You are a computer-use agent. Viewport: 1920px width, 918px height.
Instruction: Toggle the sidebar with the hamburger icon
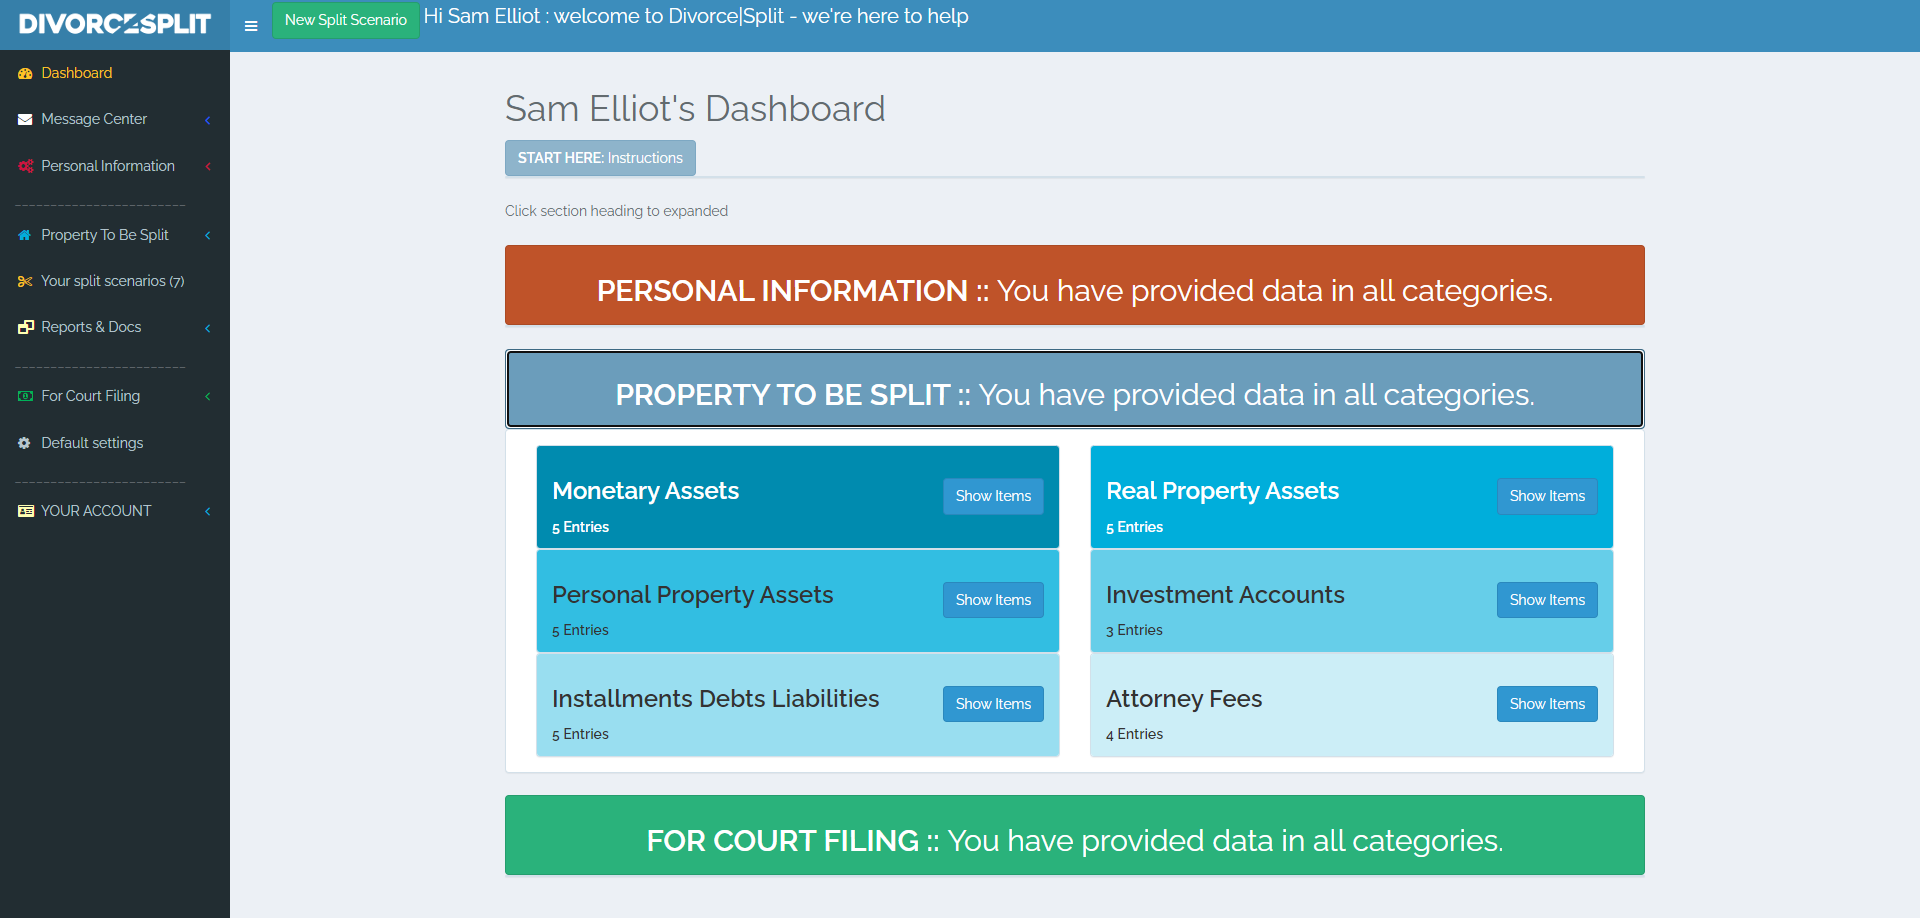250,26
